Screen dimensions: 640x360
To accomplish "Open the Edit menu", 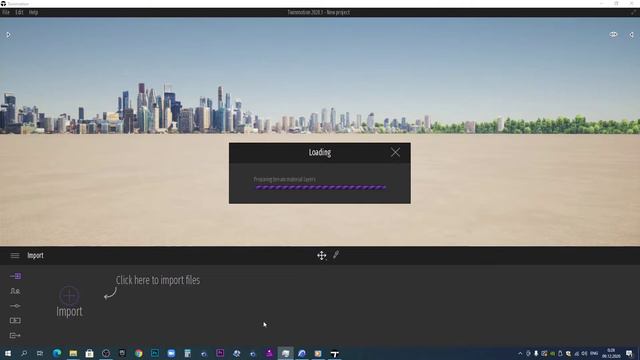I will pos(19,12).
